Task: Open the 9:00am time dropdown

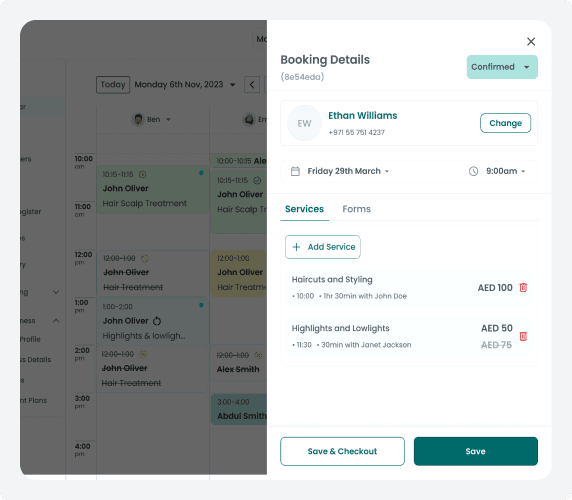Action: (x=506, y=171)
